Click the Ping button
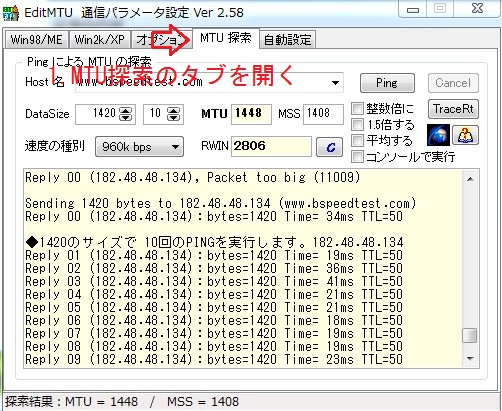502x411 pixels. [x=387, y=83]
